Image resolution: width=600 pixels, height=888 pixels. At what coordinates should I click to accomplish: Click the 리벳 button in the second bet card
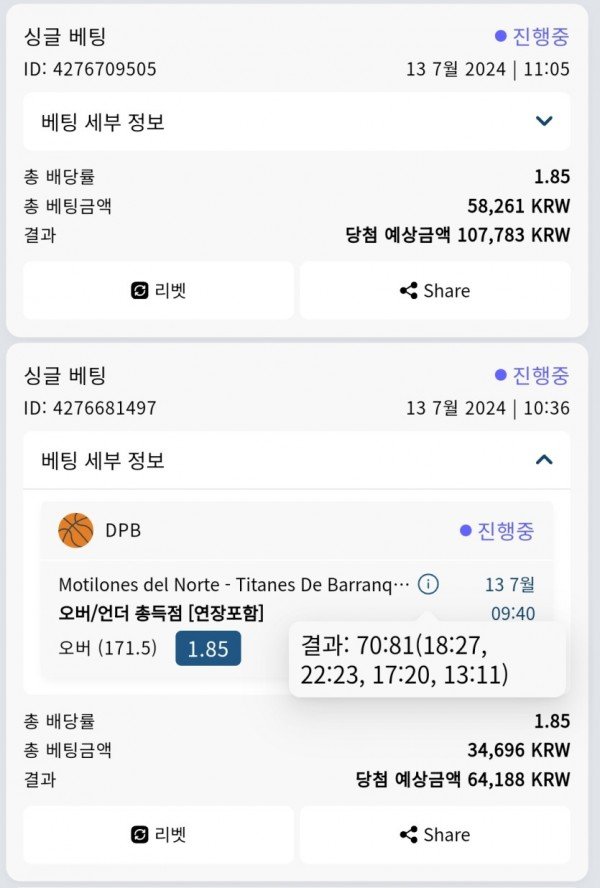click(159, 834)
